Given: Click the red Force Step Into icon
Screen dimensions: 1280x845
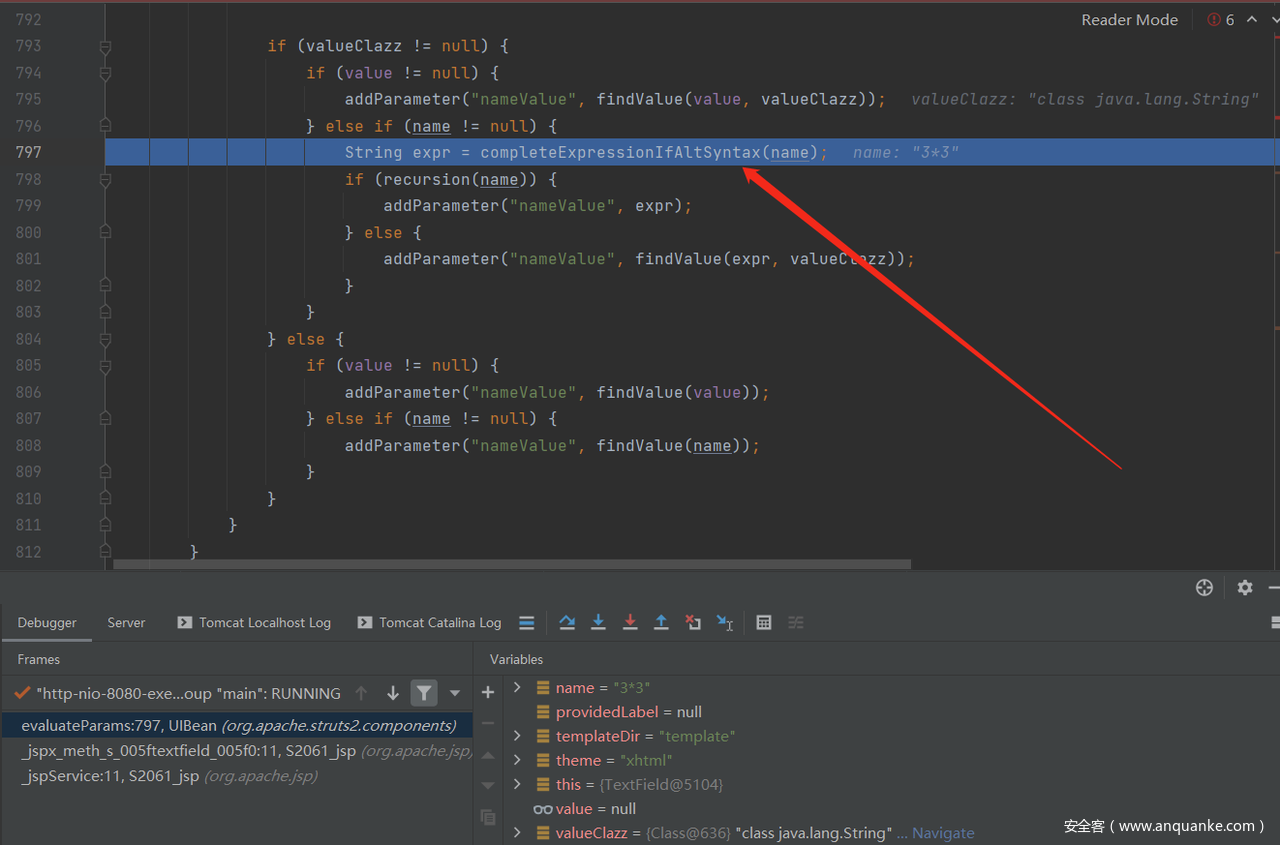Looking at the screenshot, I should coord(630,622).
